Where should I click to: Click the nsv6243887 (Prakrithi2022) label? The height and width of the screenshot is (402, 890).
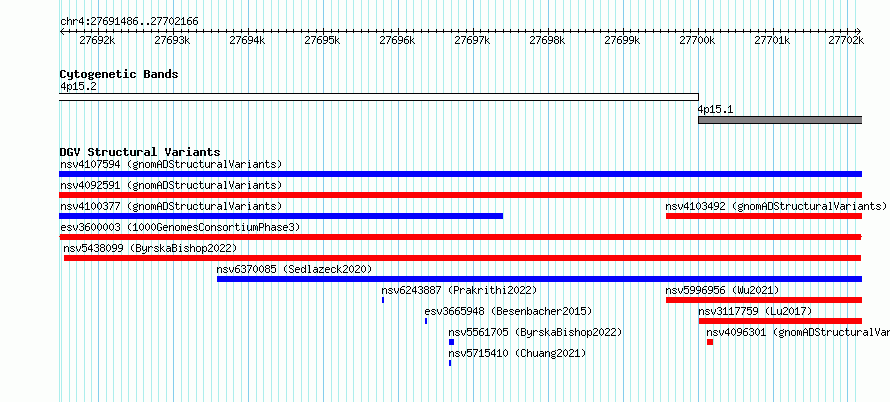pos(459,291)
